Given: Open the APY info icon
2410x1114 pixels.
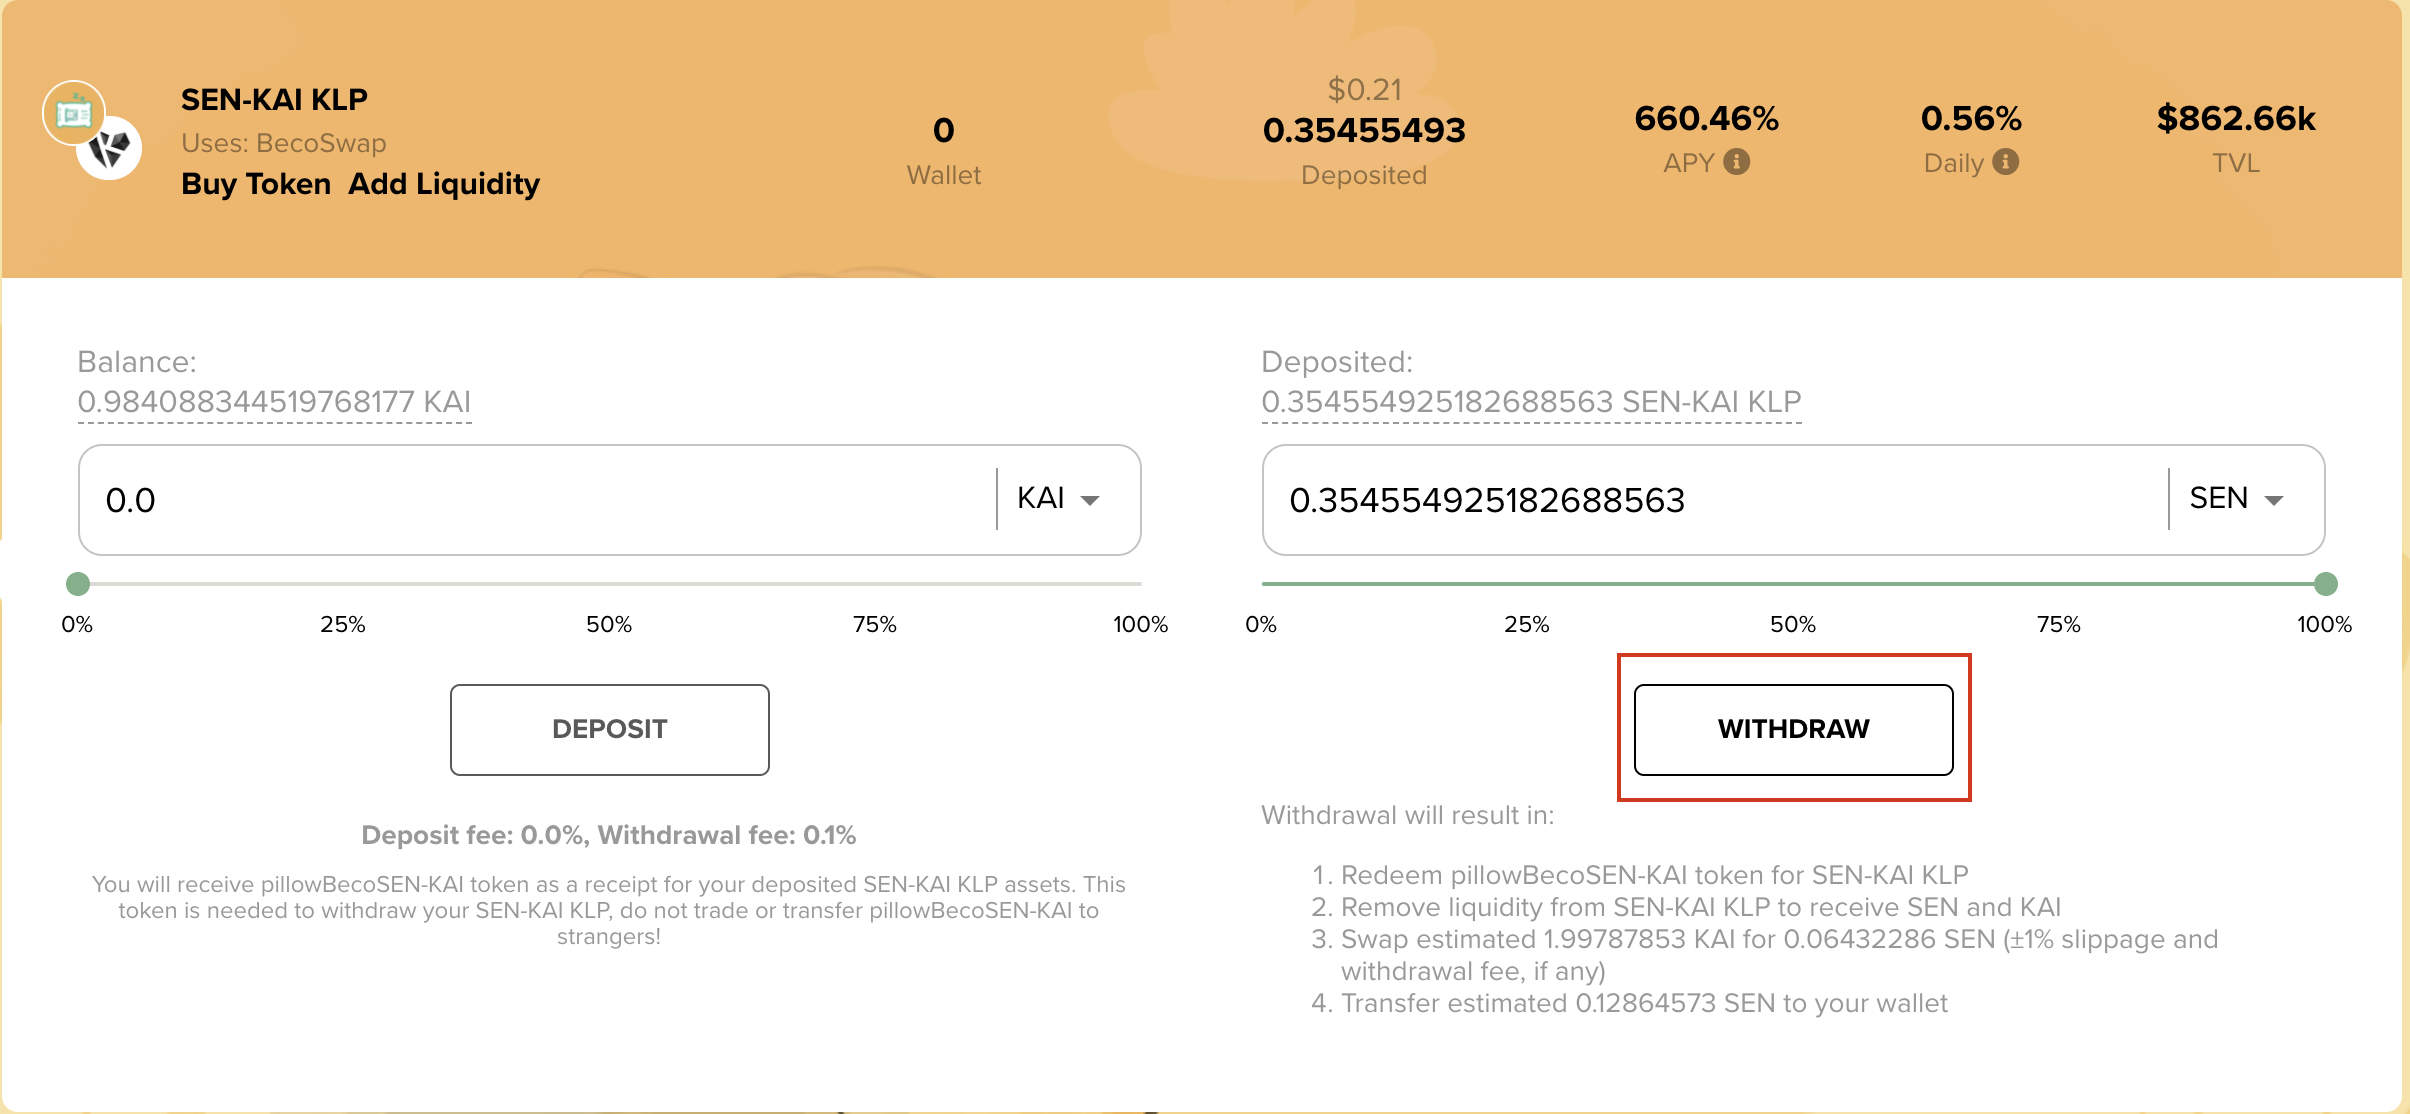Looking at the screenshot, I should pos(1737,162).
